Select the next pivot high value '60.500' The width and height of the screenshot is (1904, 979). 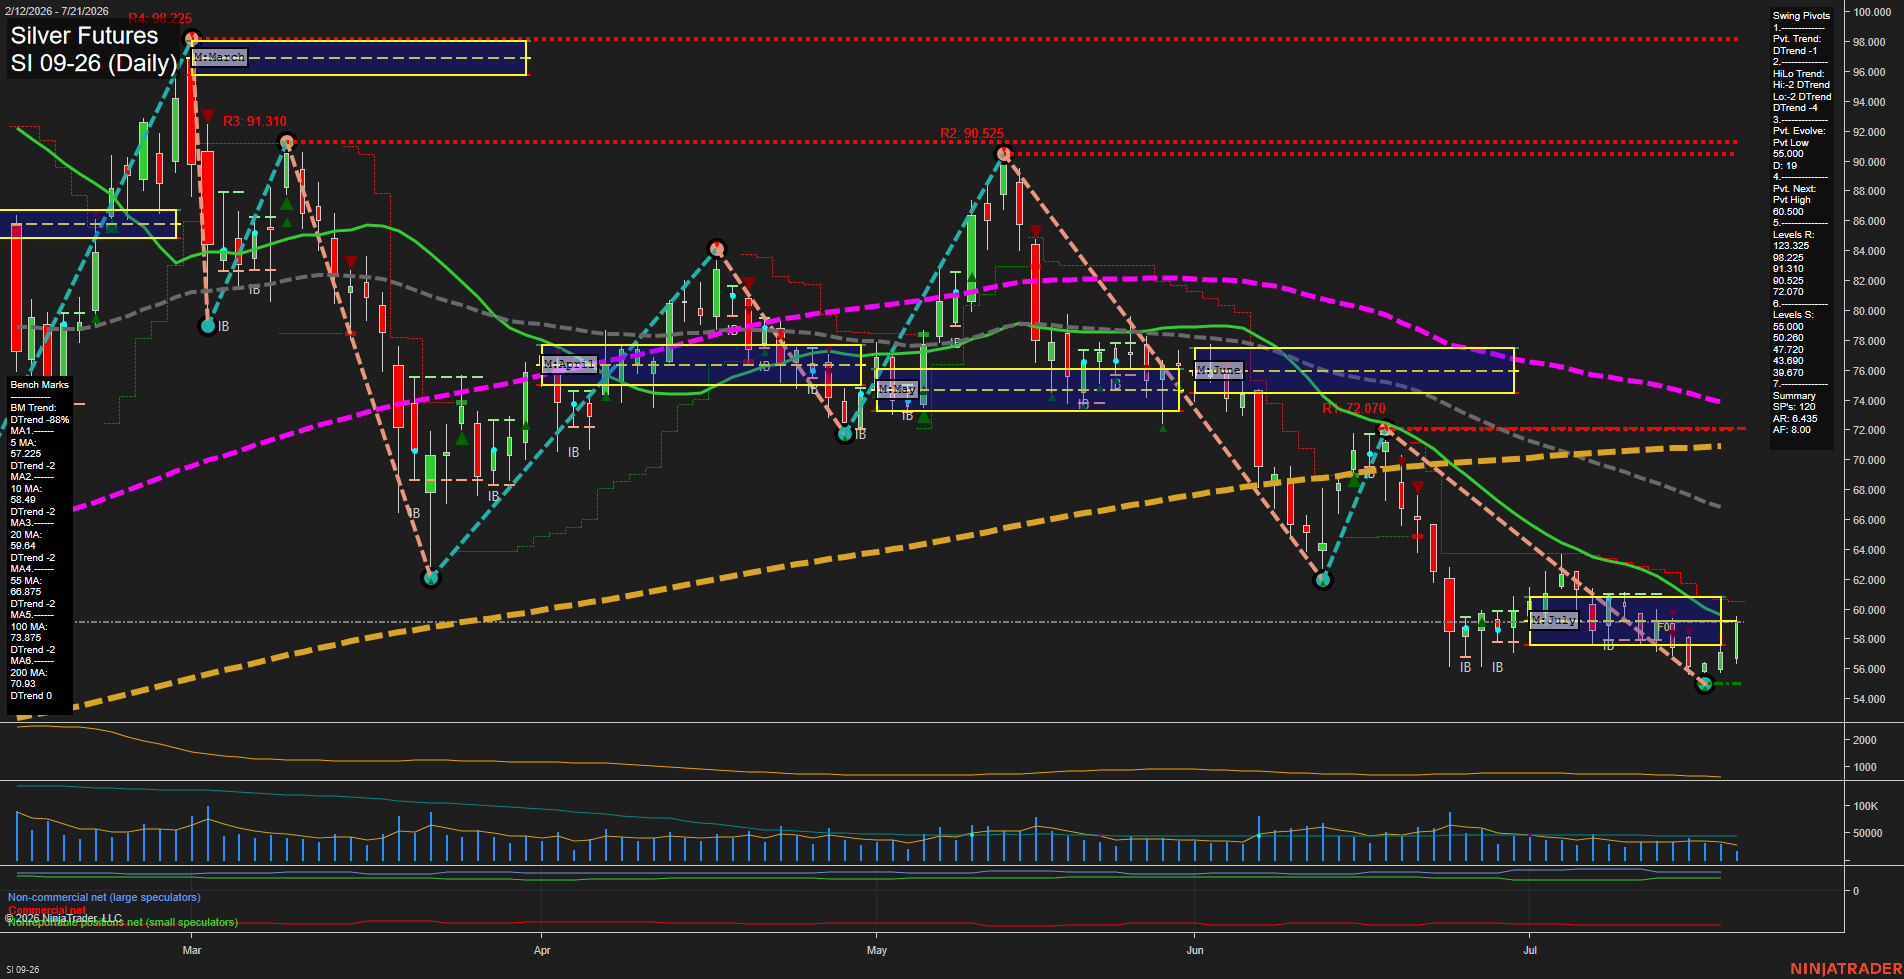tap(1788, 212)
